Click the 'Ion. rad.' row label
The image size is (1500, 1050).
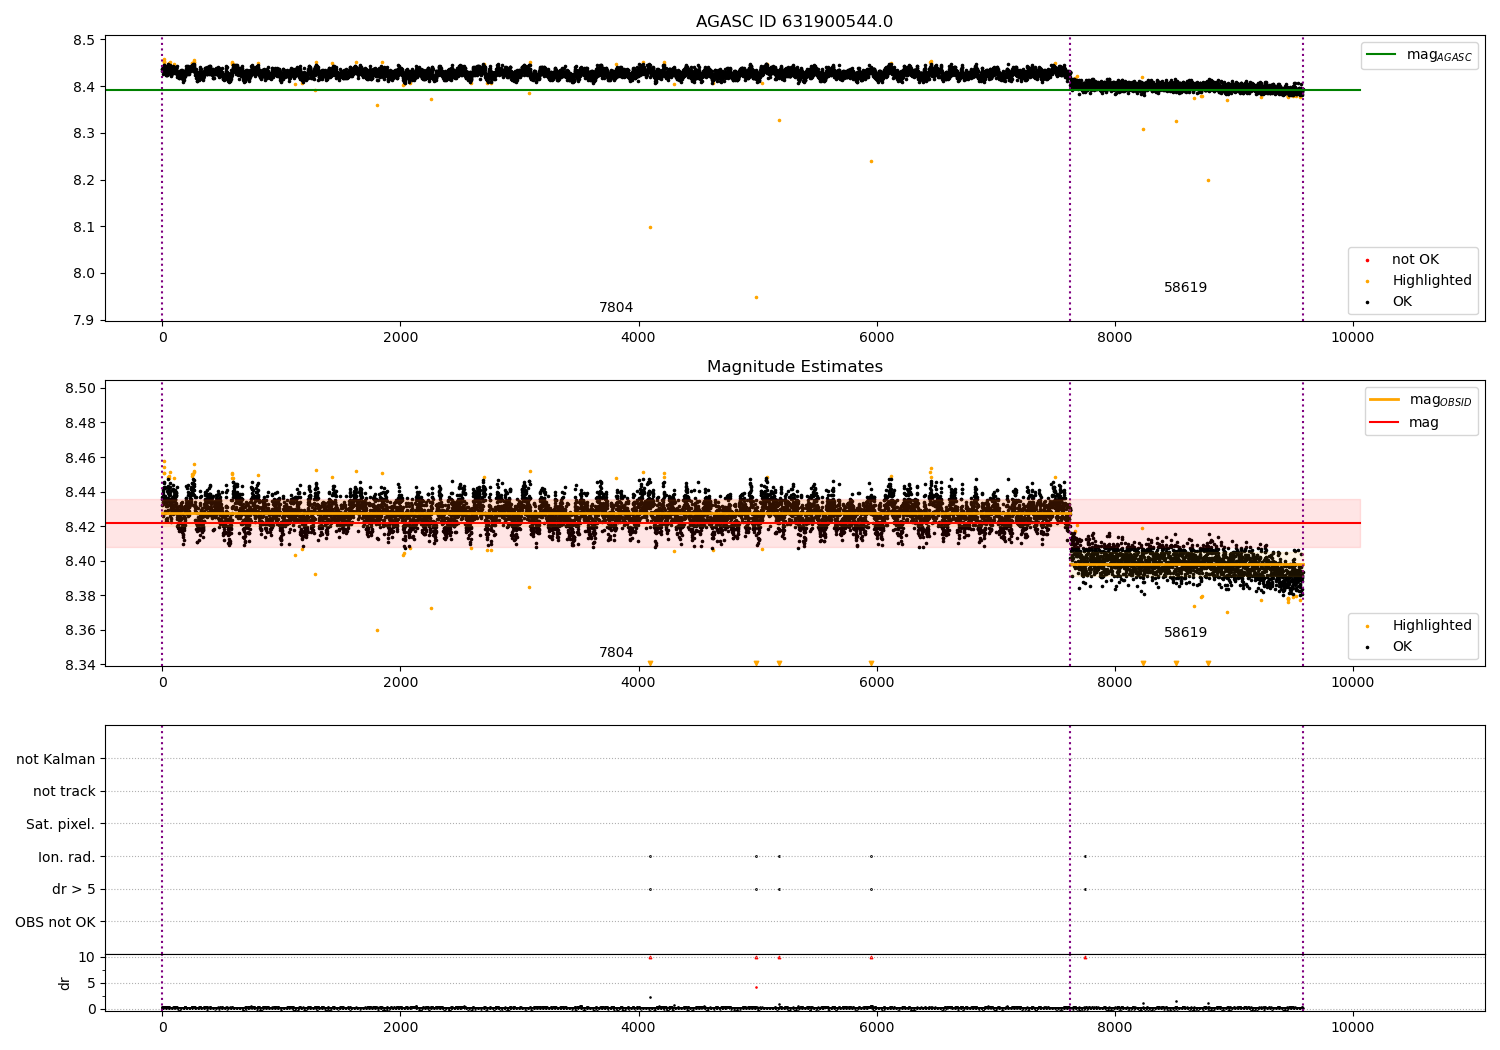[67, 857]
